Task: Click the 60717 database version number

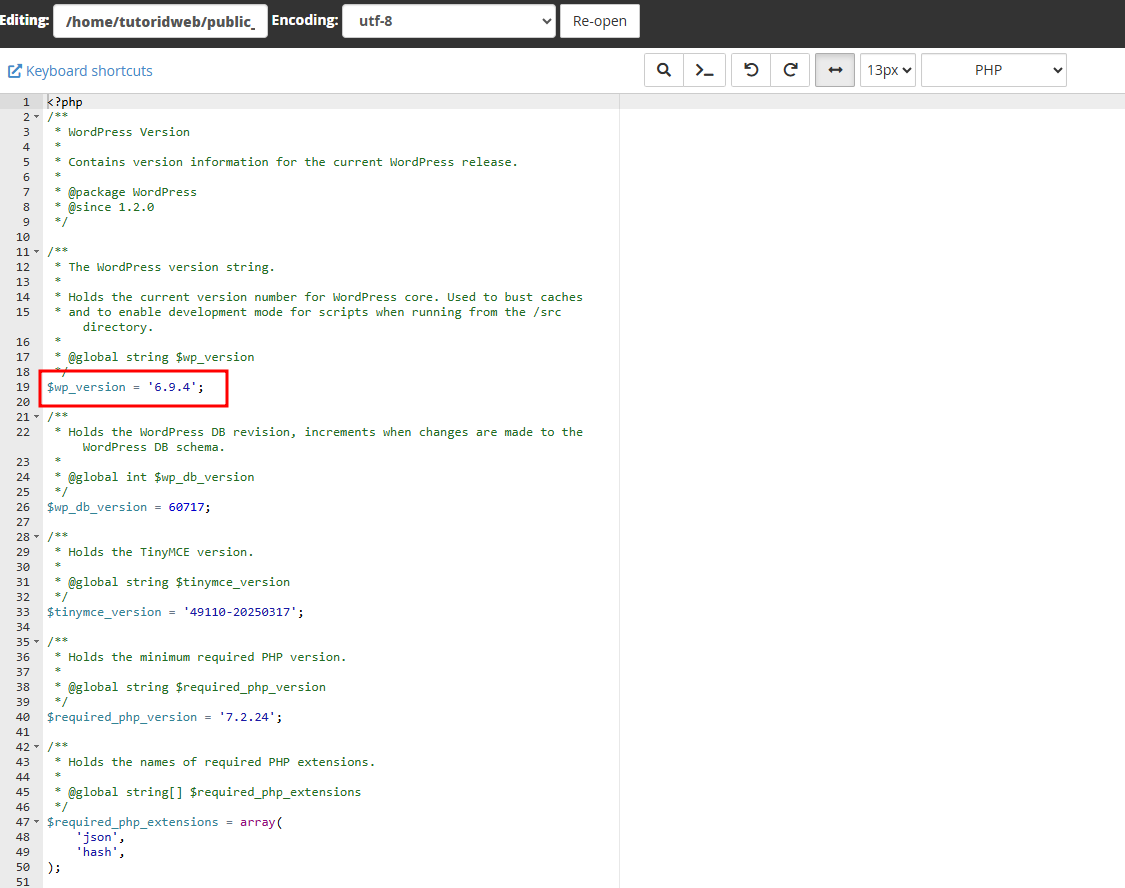Action: [x=187, y=507]
